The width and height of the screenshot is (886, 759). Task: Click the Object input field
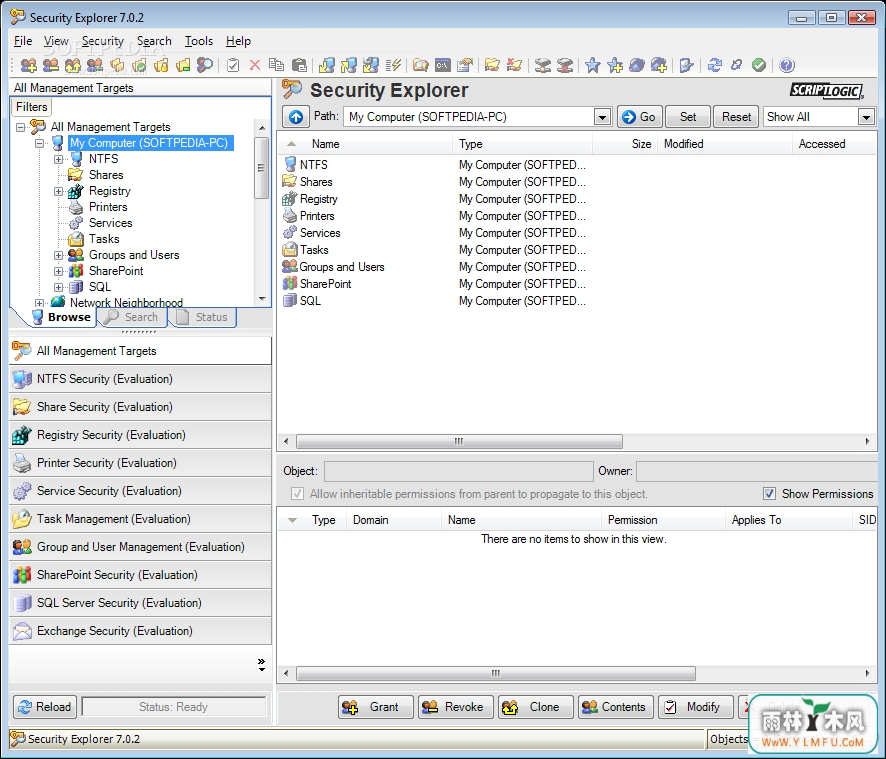click(x=458, y=471)
